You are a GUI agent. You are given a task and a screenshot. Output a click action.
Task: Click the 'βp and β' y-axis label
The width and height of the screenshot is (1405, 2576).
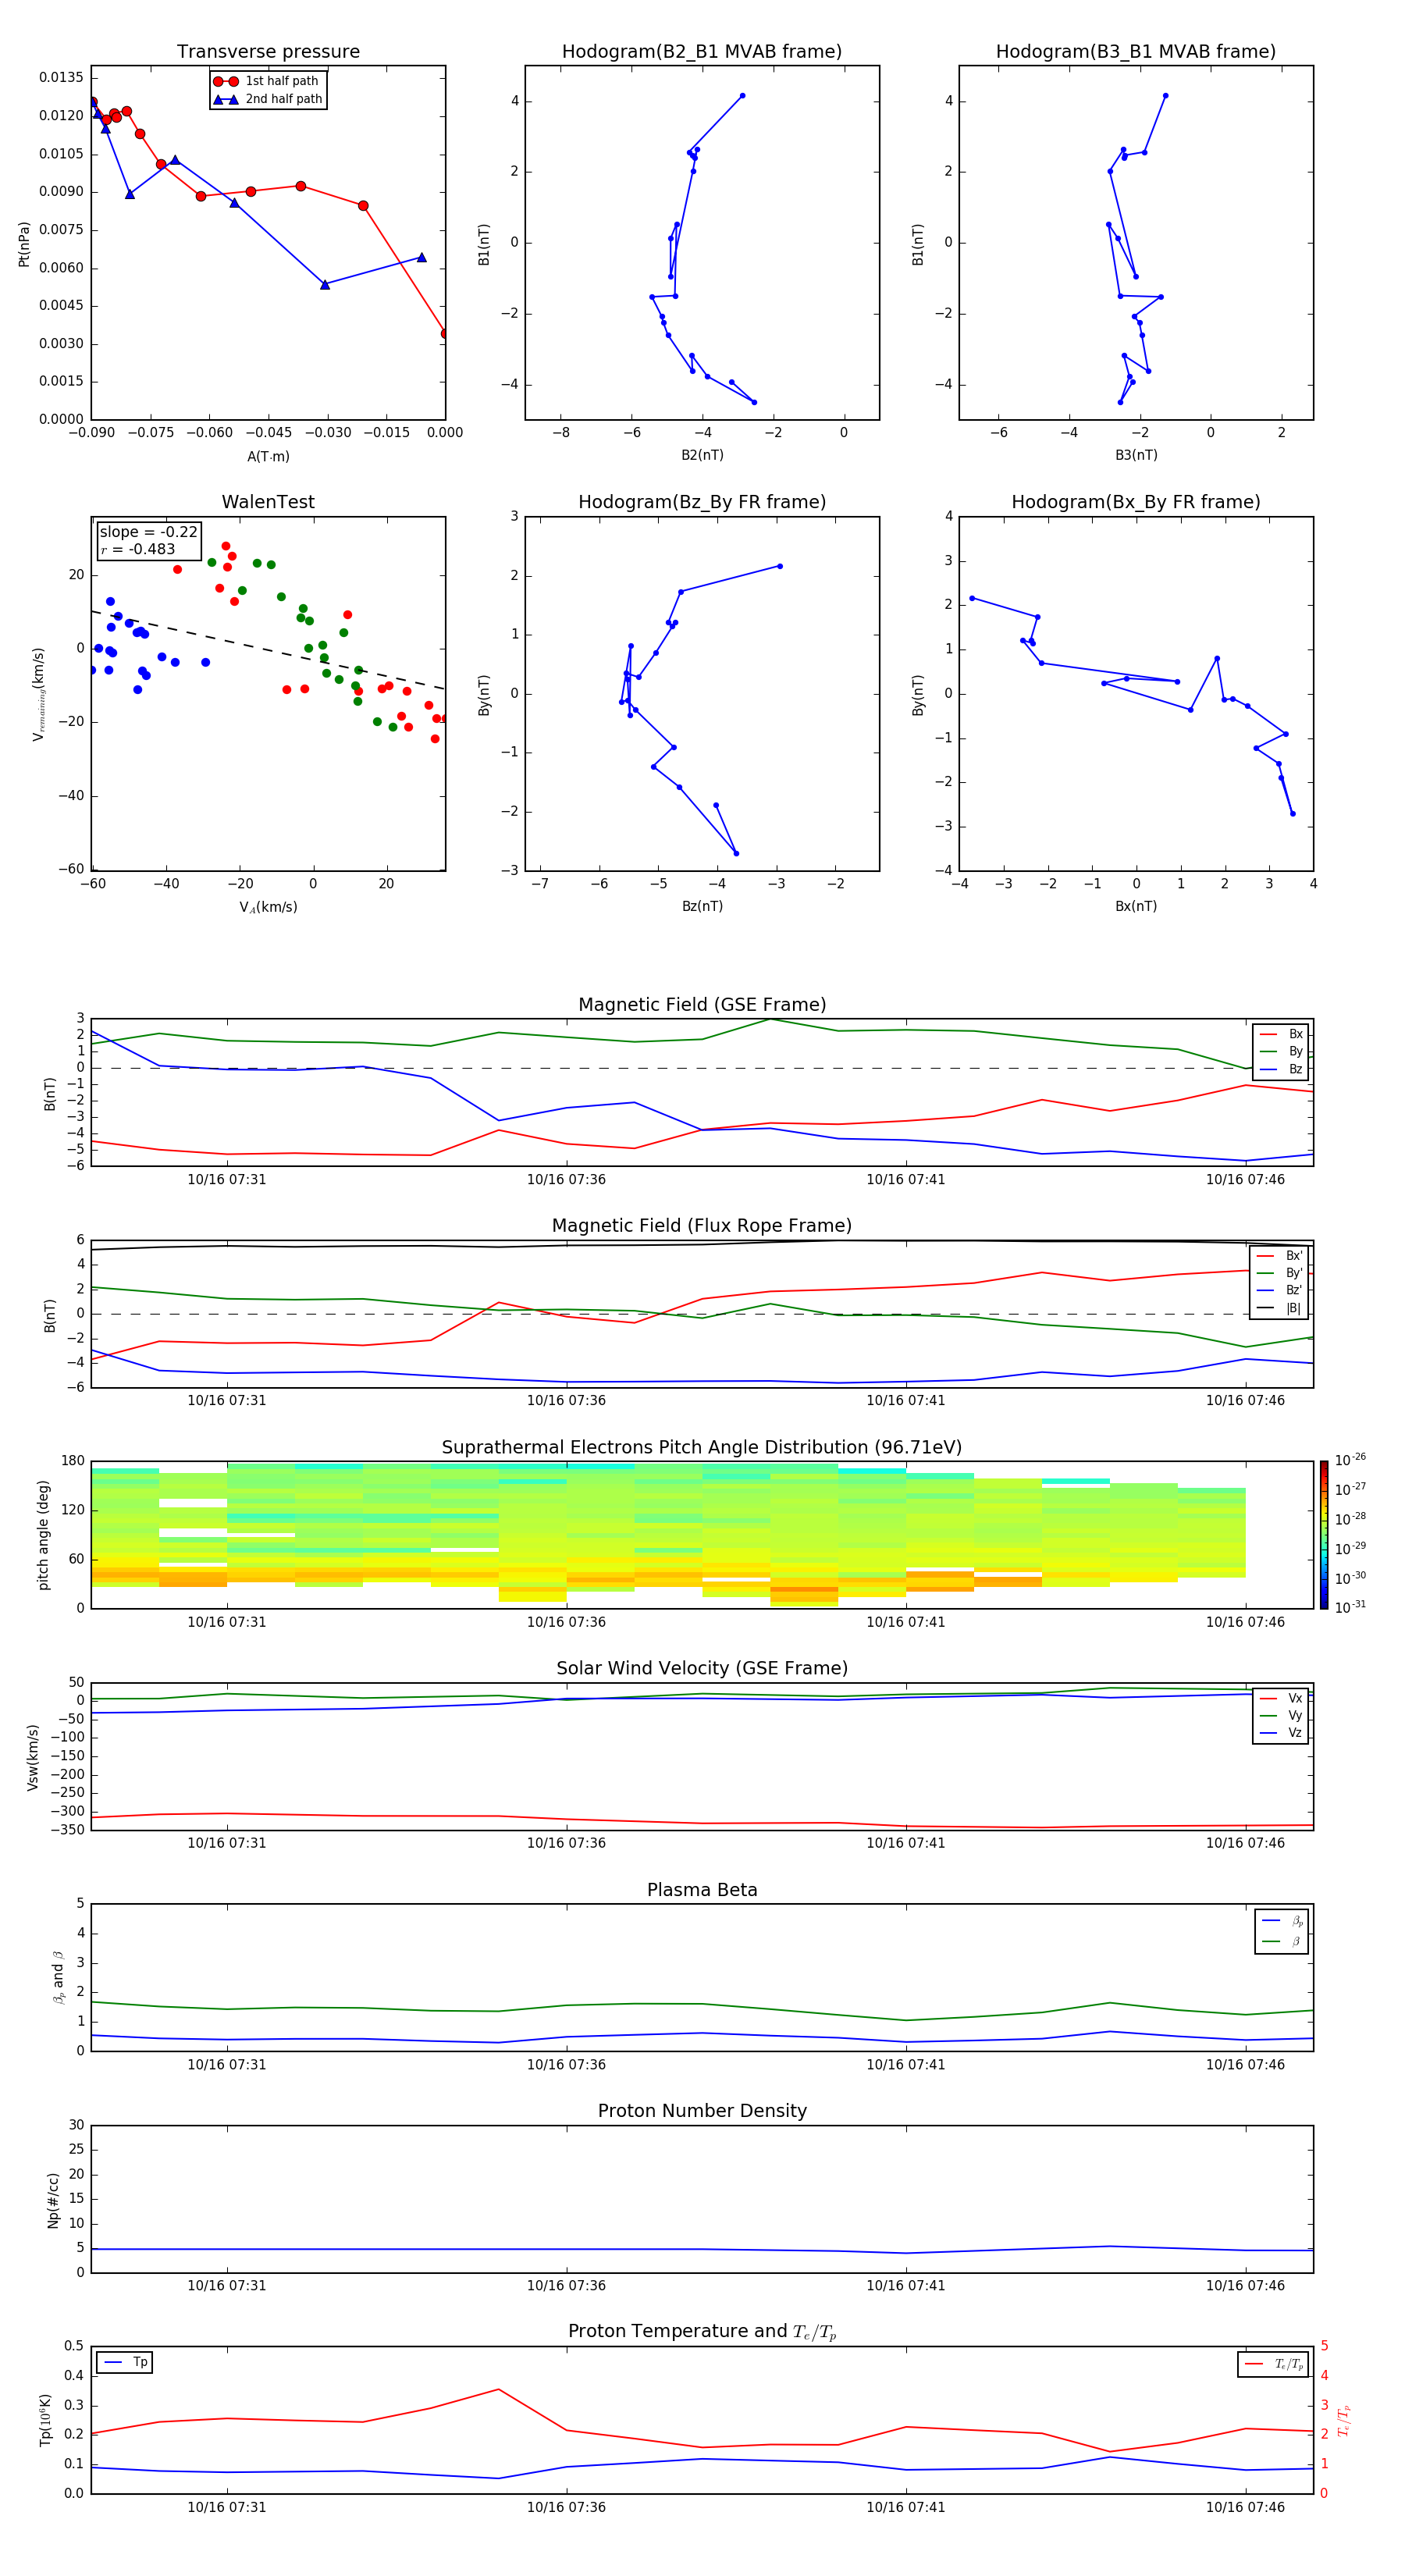(x=59, y=1978)
